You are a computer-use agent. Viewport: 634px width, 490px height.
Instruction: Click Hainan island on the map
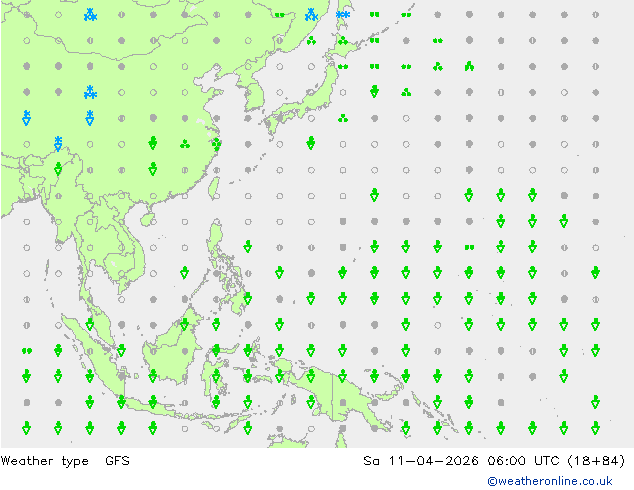point(148,220)
